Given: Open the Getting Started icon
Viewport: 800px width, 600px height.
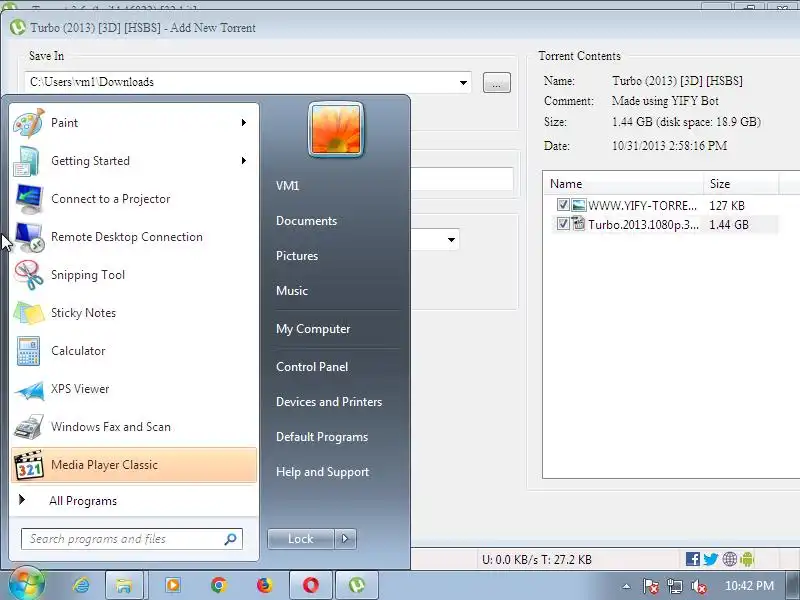Looking at the screenshot, I should [x=28, y=161].
